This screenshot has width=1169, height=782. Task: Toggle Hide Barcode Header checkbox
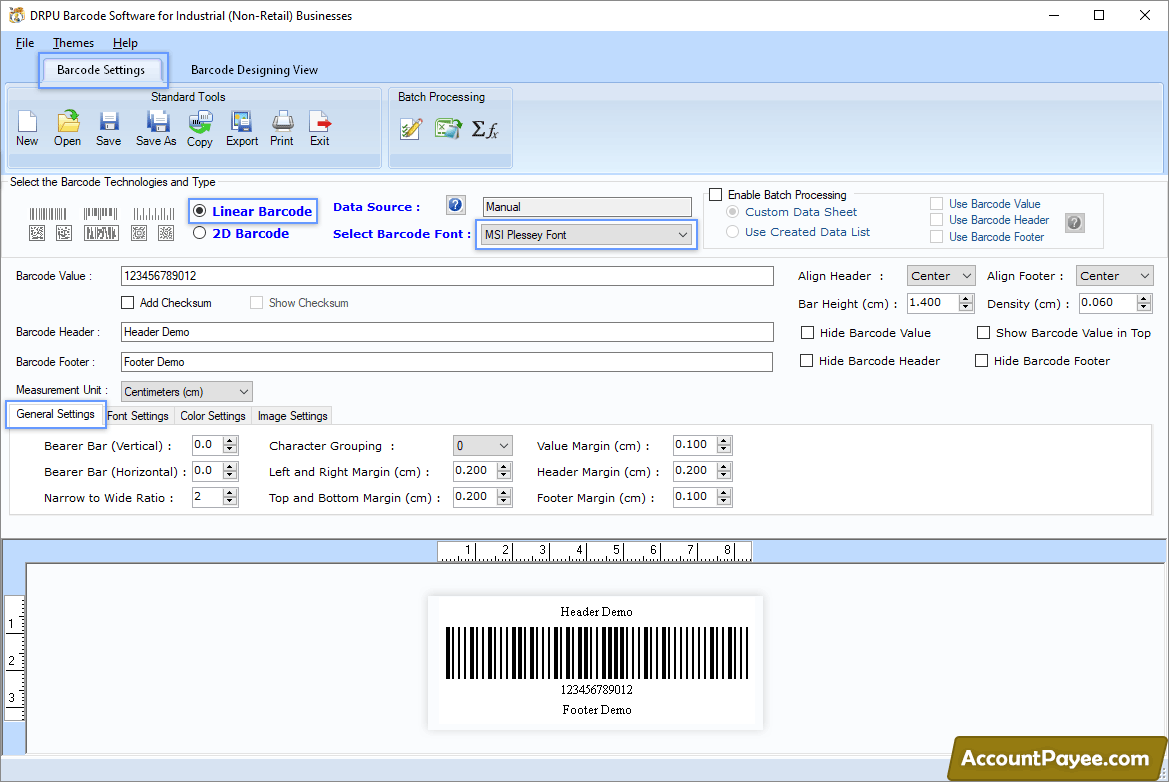click(x=806, y=361)
